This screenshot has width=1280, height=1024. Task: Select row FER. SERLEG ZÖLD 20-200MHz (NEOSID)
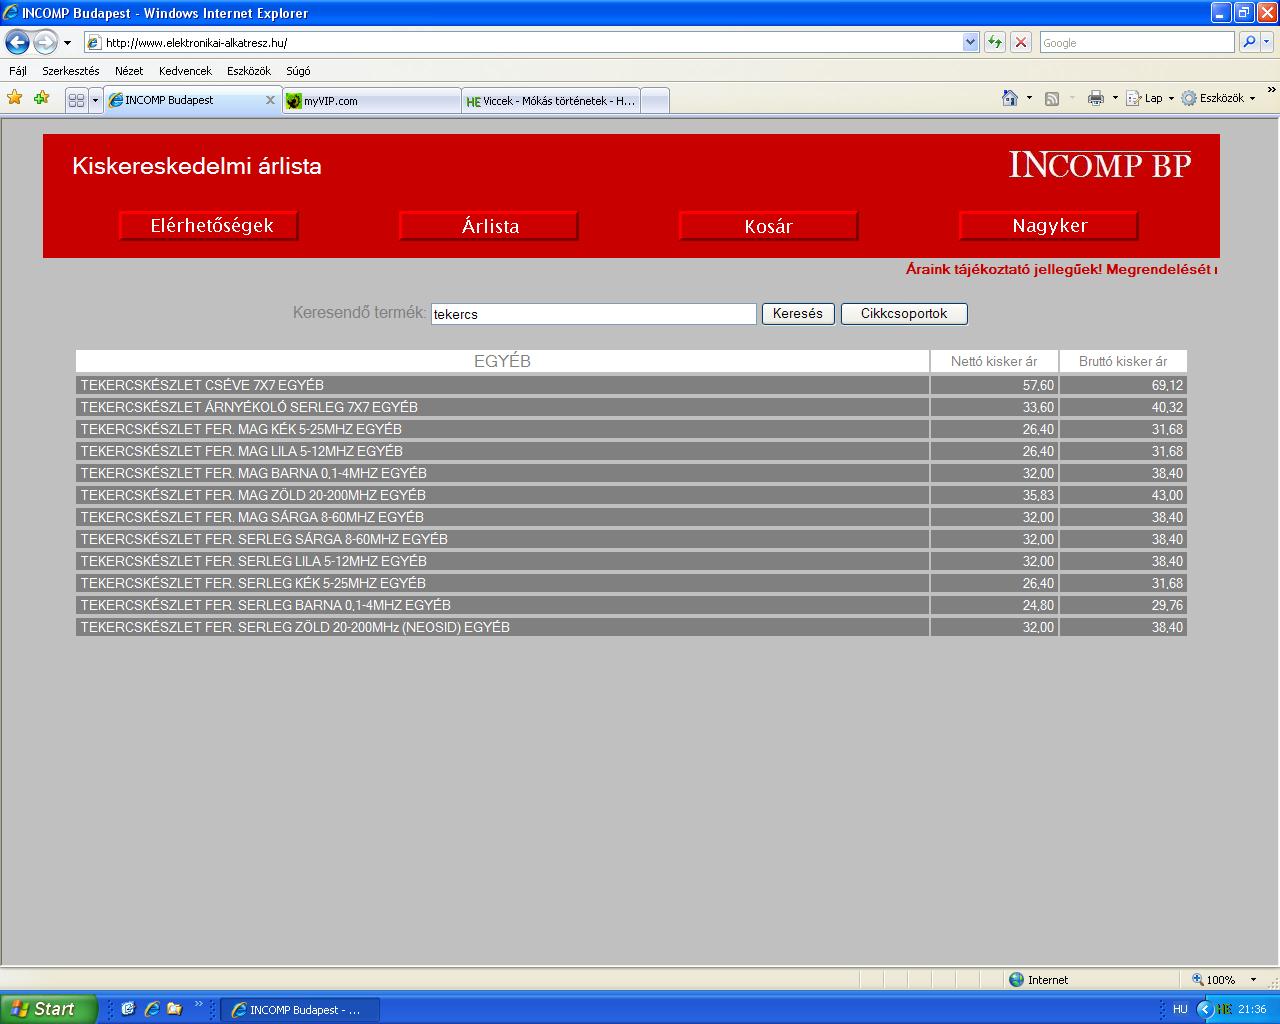502,627
